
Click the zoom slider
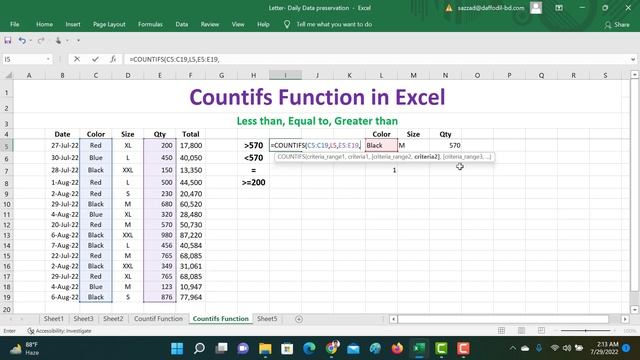click(585, 331)
